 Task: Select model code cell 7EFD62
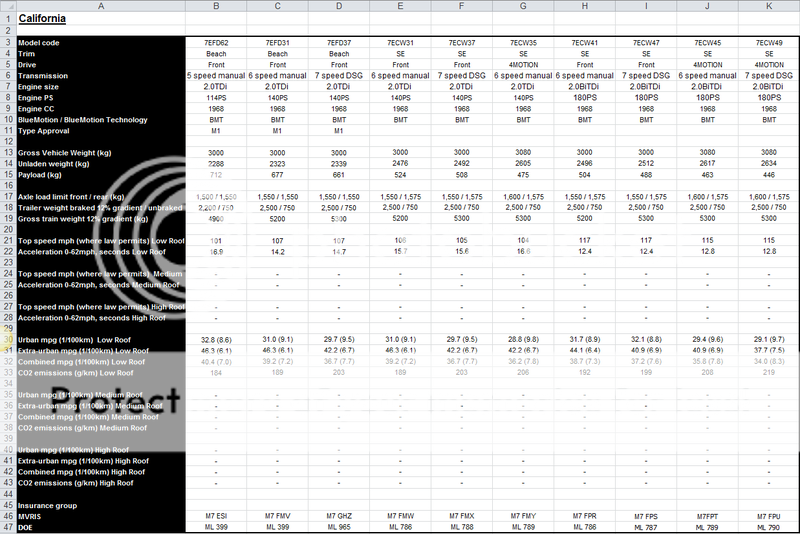[216, 43]
